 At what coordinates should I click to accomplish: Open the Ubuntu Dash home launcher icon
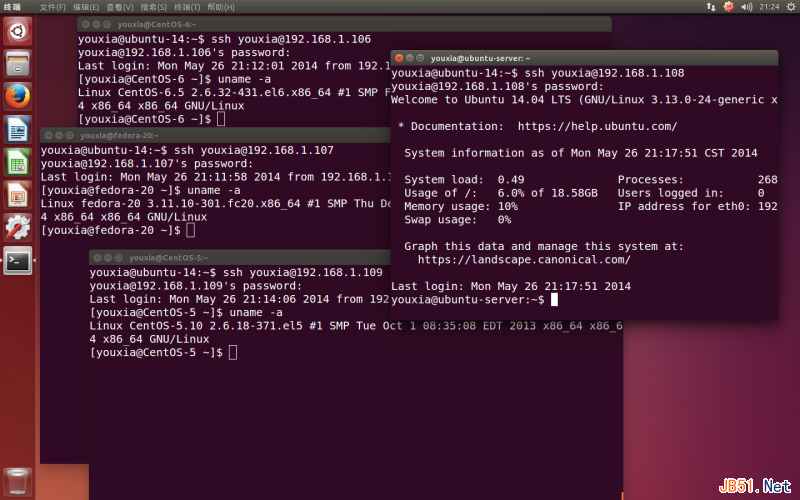(x=18, y=31)
